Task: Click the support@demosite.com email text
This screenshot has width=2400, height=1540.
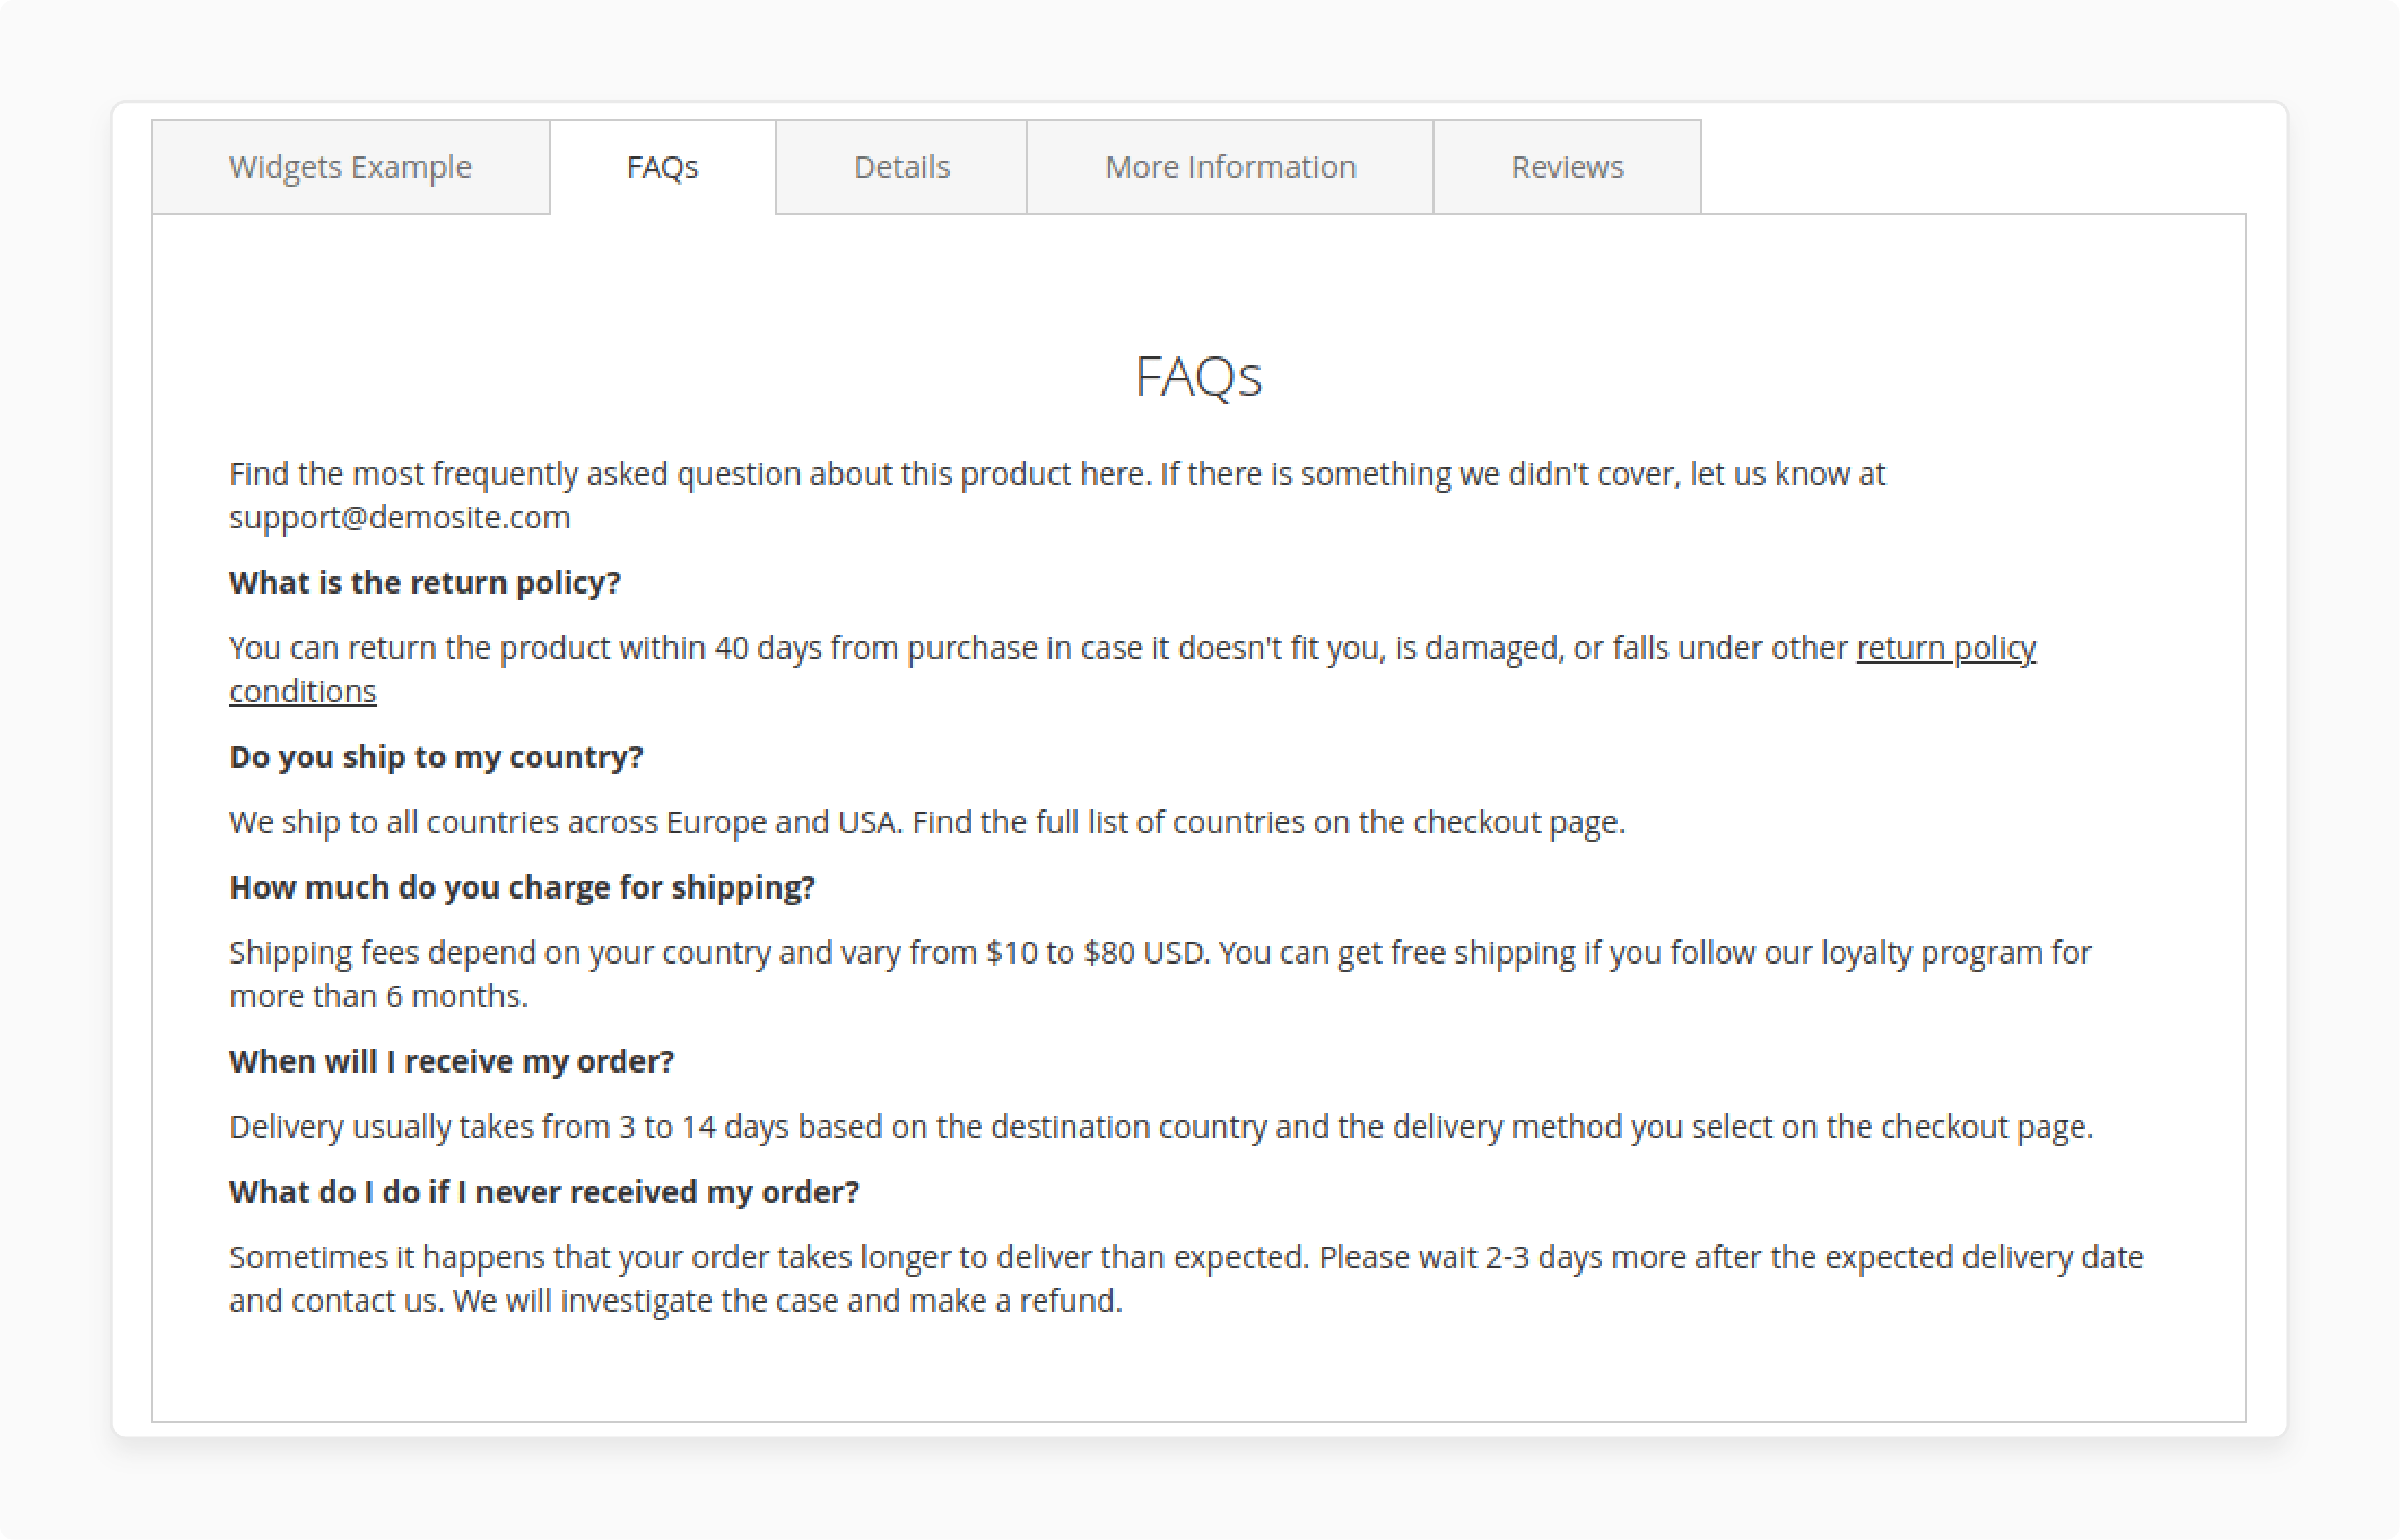Action: pyautogui.click(x=399, y=518)
